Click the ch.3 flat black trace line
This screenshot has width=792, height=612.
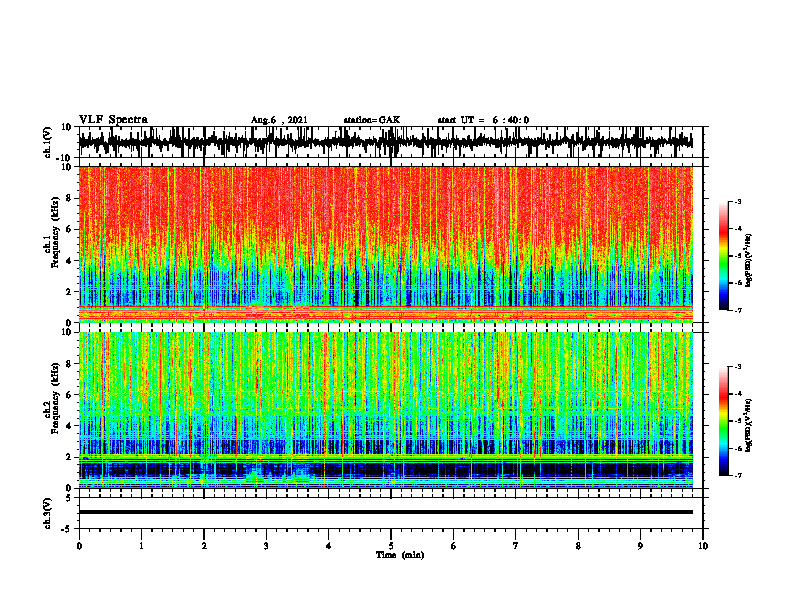tap(385, 512)
